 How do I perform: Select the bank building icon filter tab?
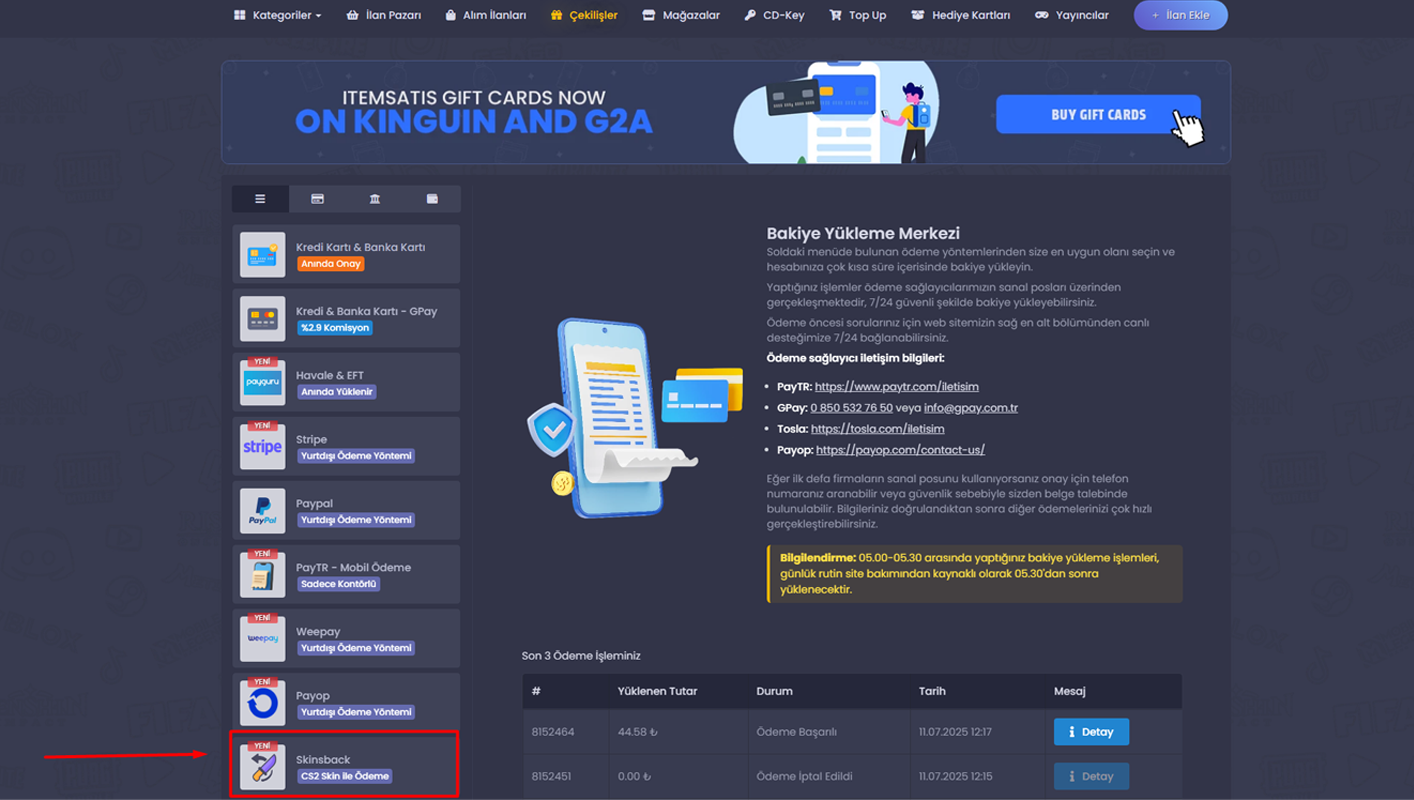click(375, 199)
